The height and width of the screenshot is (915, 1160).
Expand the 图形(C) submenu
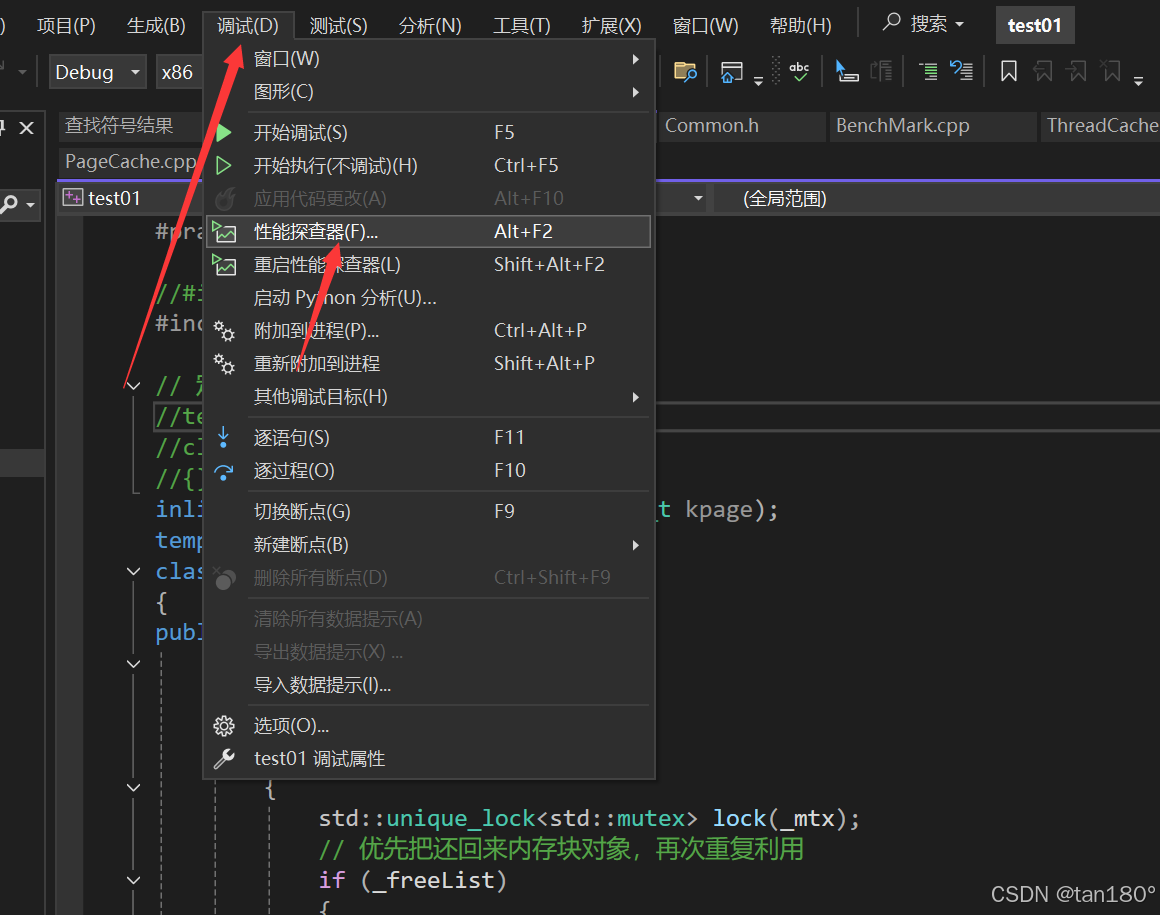(635, 92)
